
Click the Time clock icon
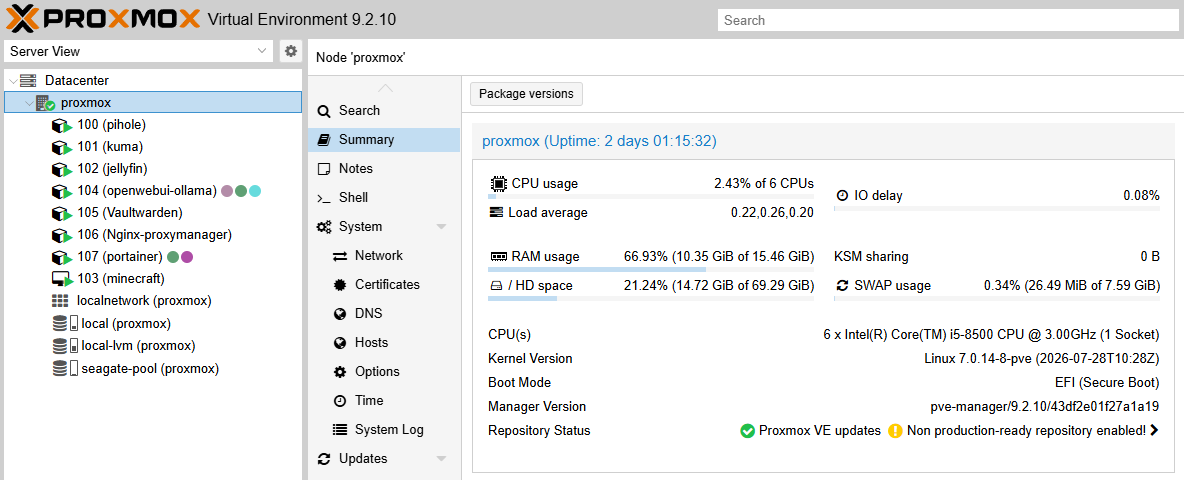coord(340,401)
